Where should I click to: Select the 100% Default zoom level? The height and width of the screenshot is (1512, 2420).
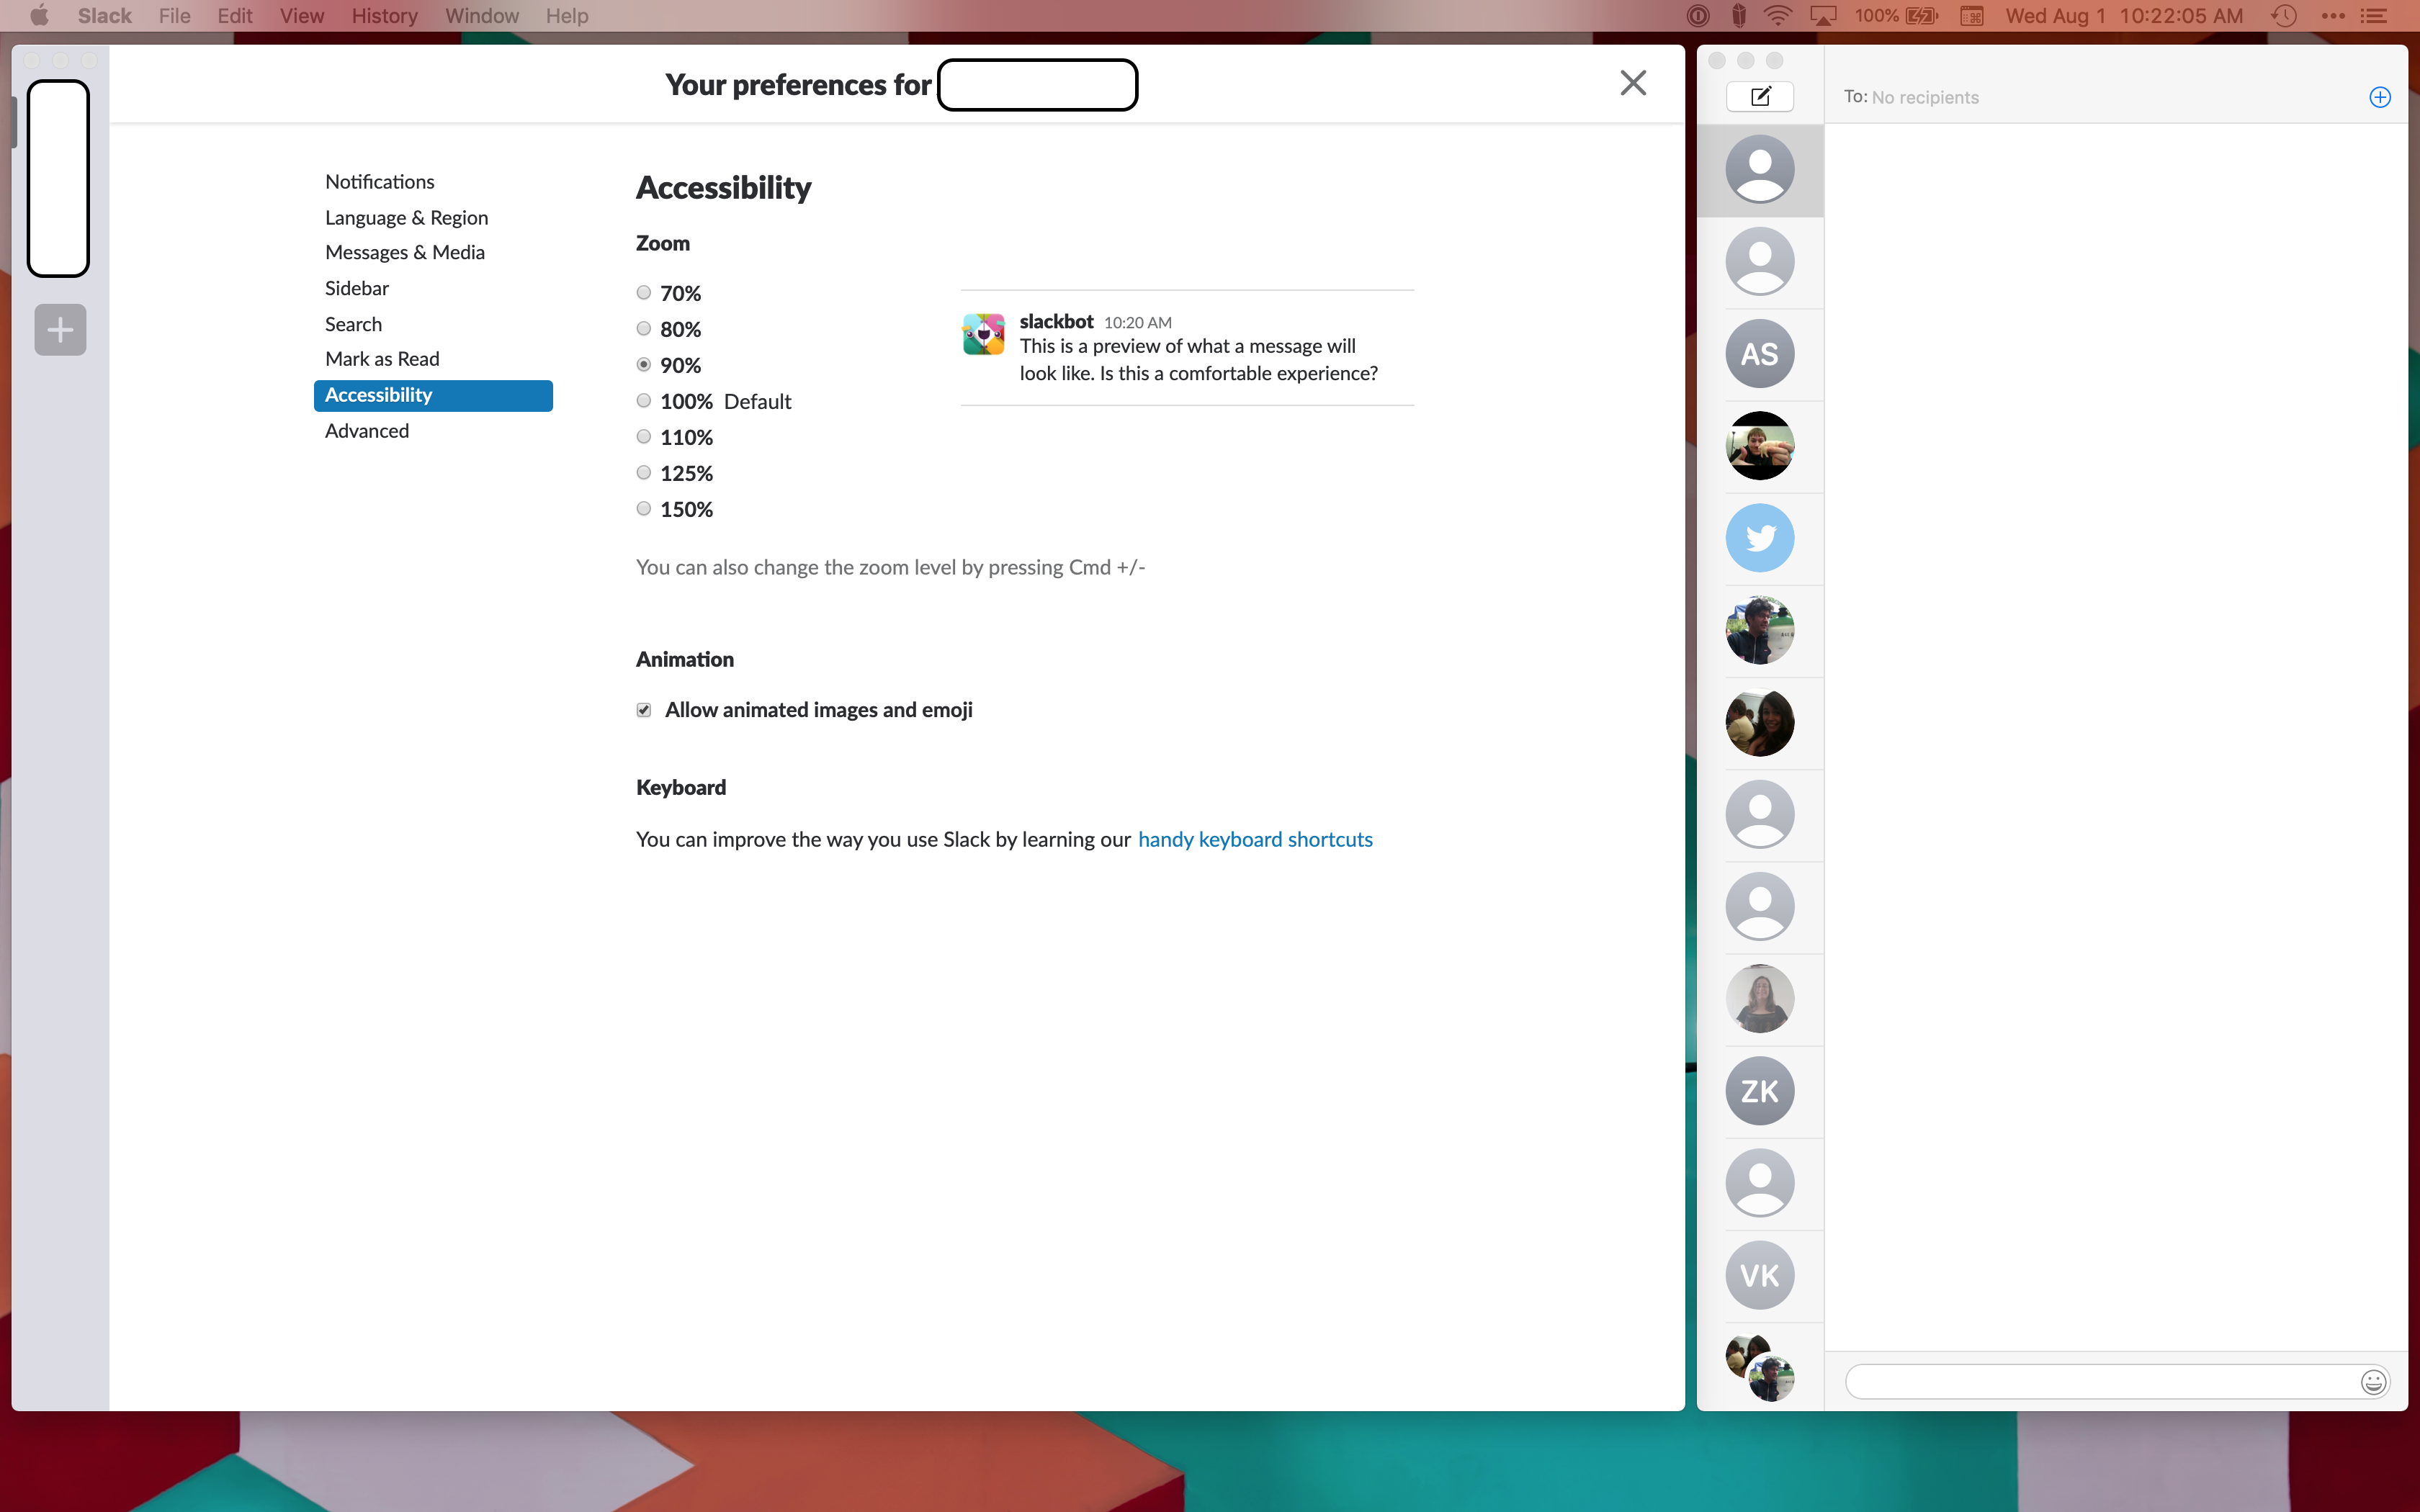click(x=643, y=400)
